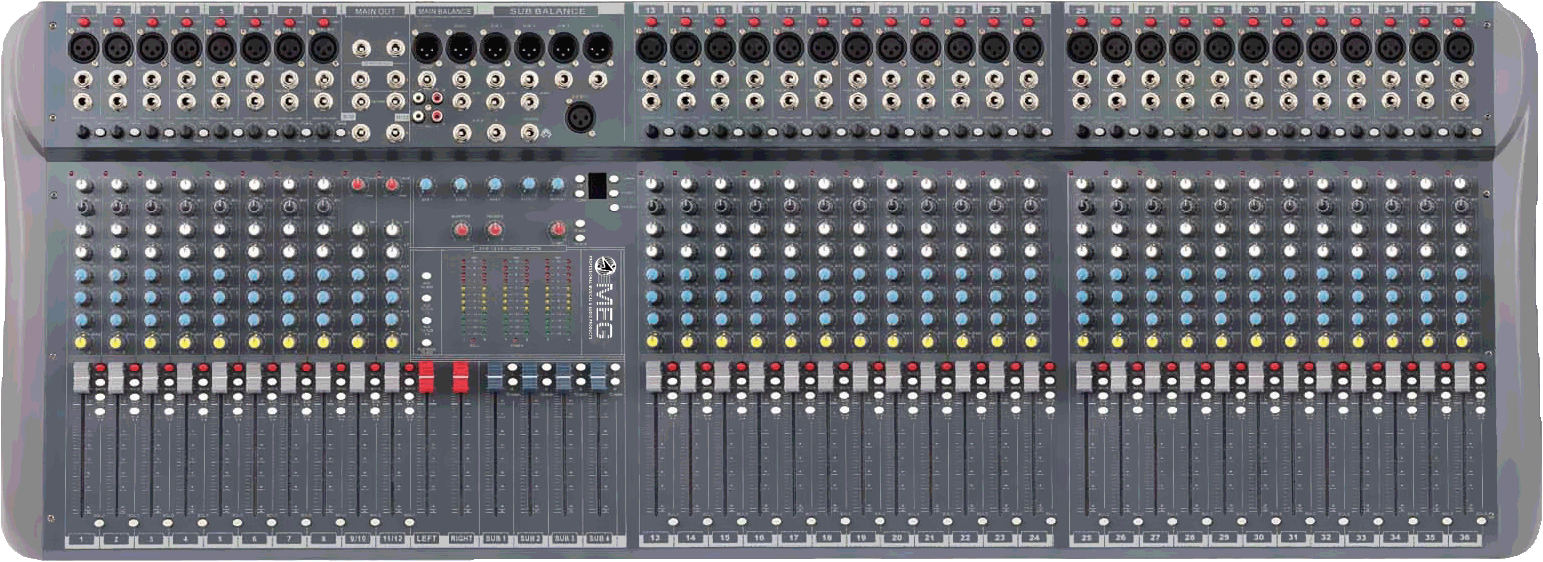The image size is (1543, 562).
Task: Click the blue SUB 1 fader
Action: pos(495,377)
